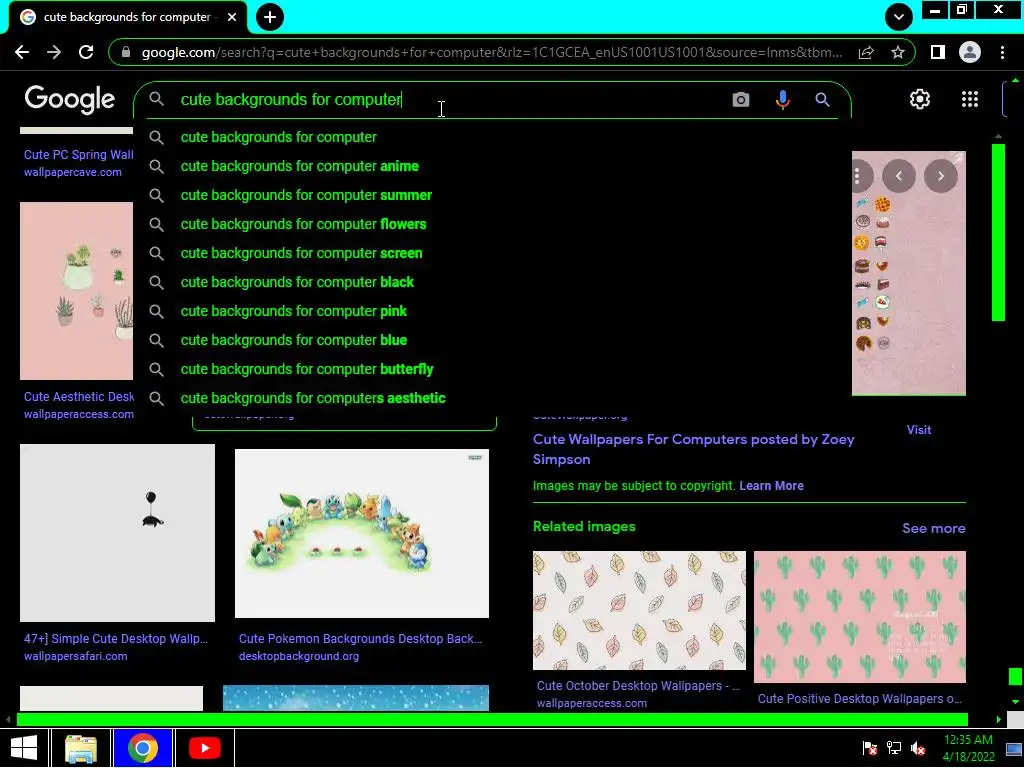
Task: Open '47+] Simple Cute Desktop Wallp...' link
Action: (x=116, y=639)
